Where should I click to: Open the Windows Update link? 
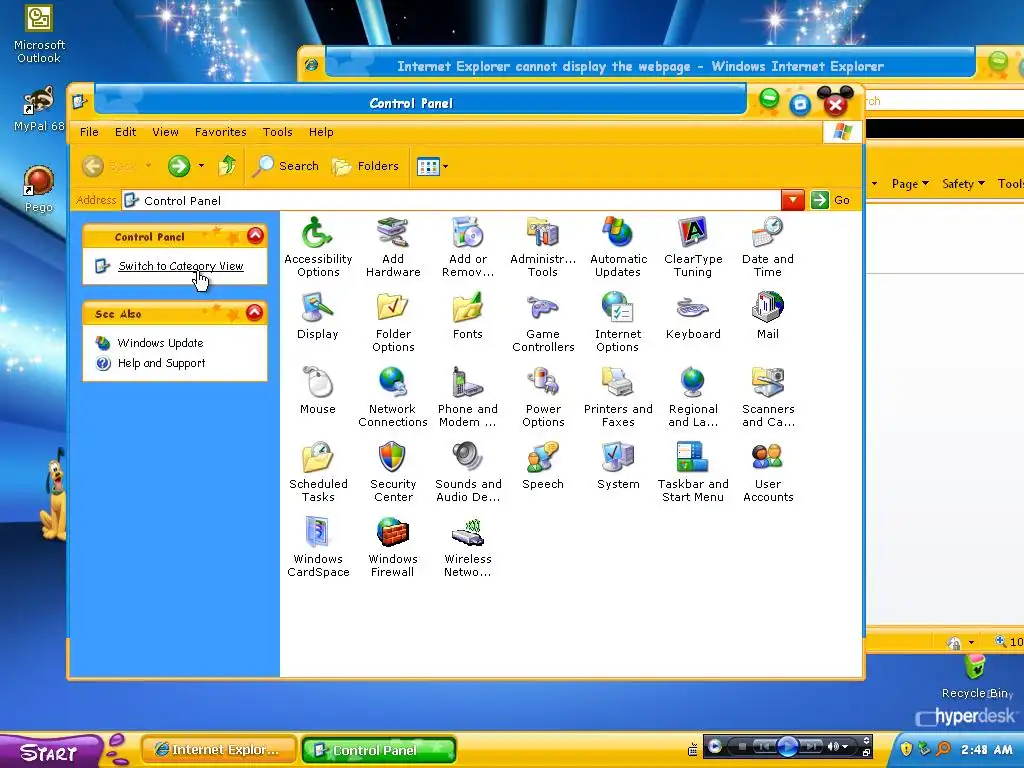(x=160, y=343)
